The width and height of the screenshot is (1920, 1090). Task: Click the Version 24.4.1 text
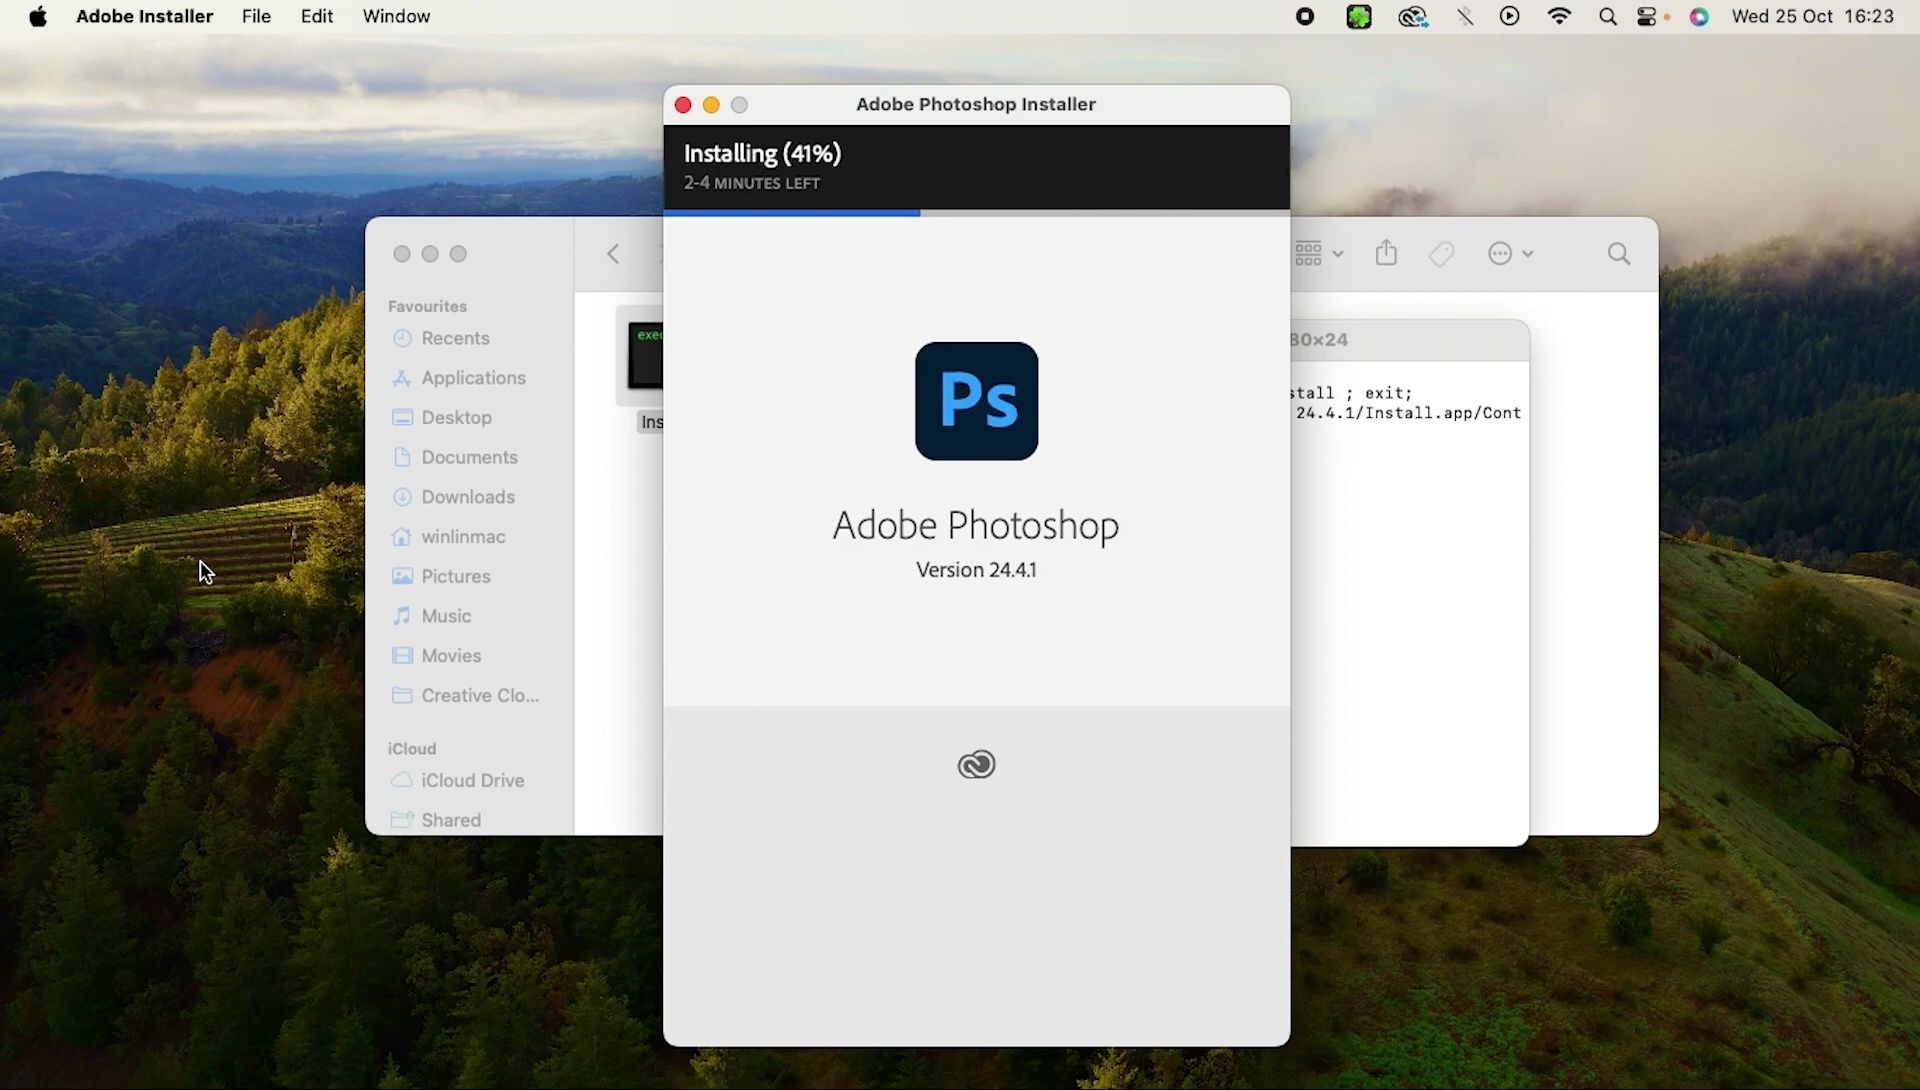click(976, 570)
